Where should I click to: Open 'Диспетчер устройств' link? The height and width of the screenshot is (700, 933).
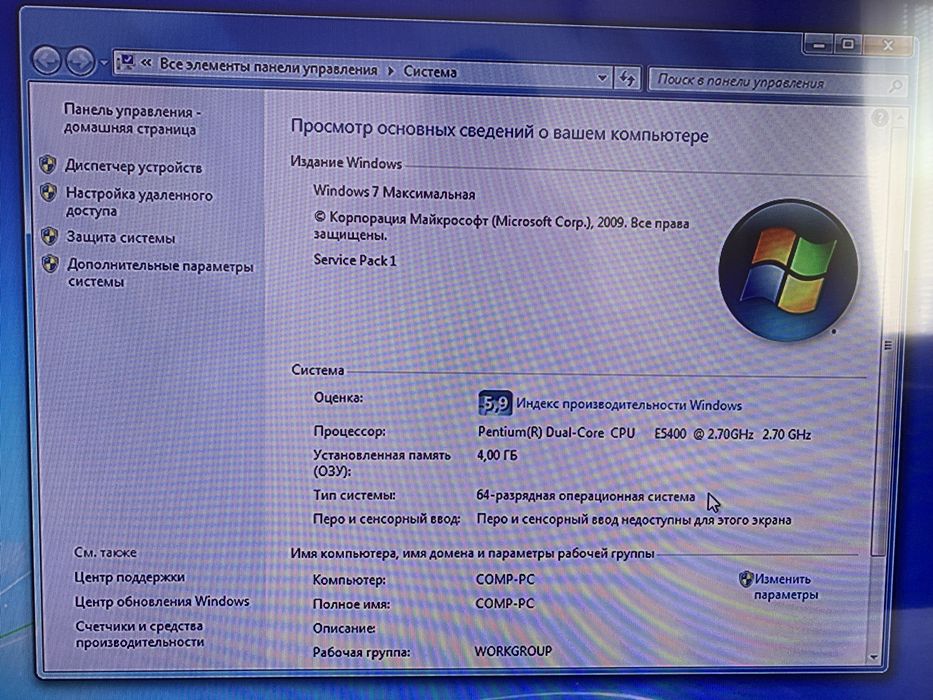click(134, 167)
